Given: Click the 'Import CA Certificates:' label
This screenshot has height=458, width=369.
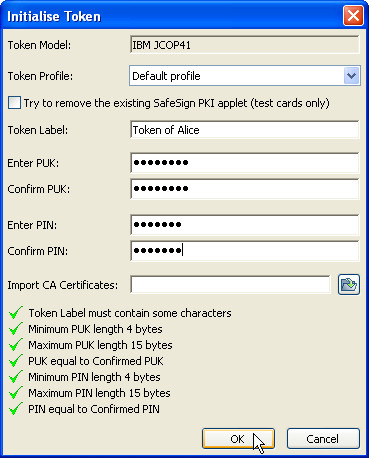Looking at the screenshot, I should 63,285.
